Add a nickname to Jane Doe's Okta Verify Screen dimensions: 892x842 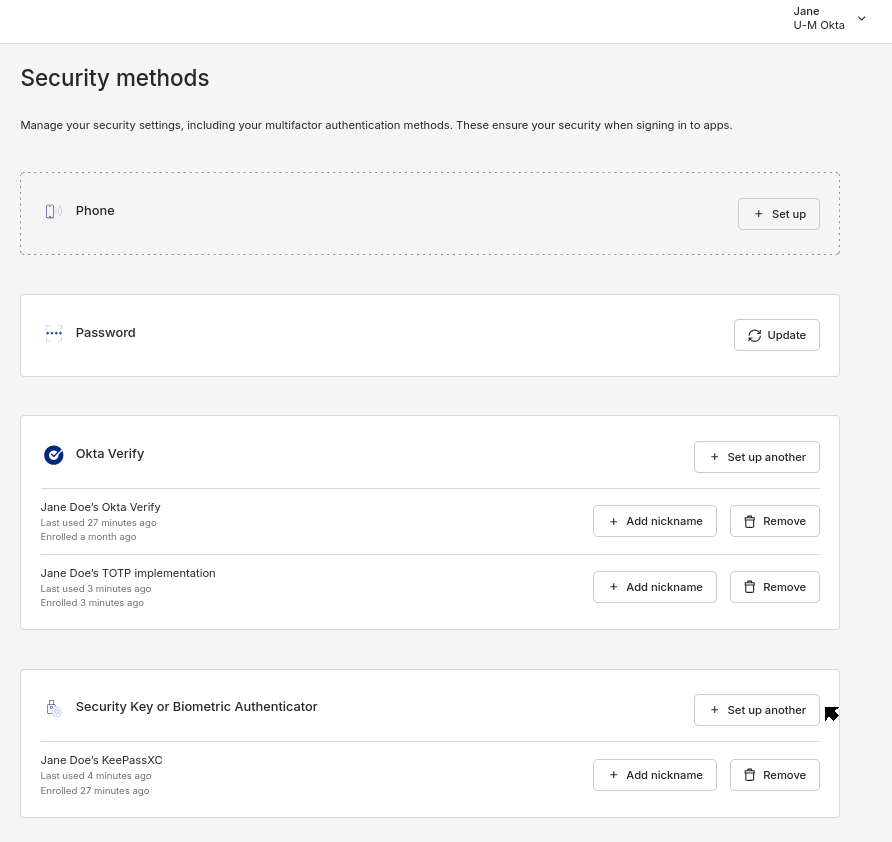(x=654, y=521)
